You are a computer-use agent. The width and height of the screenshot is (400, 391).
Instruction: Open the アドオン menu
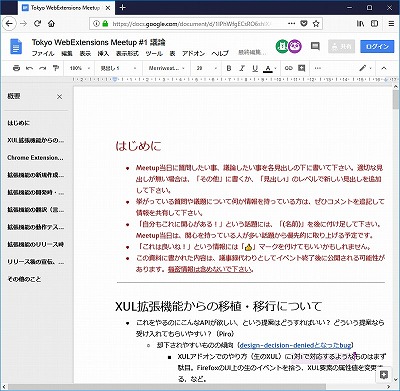pos(193,53)
